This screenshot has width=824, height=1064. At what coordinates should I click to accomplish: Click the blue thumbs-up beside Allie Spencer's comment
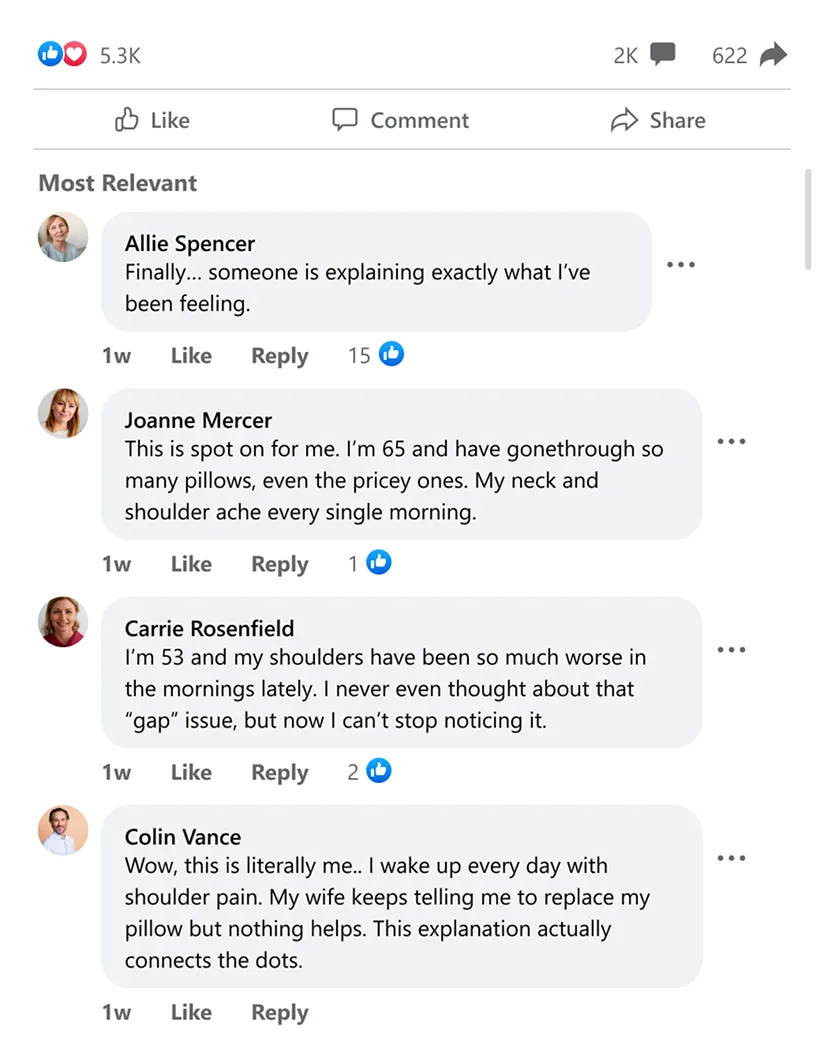pos(391,354)
